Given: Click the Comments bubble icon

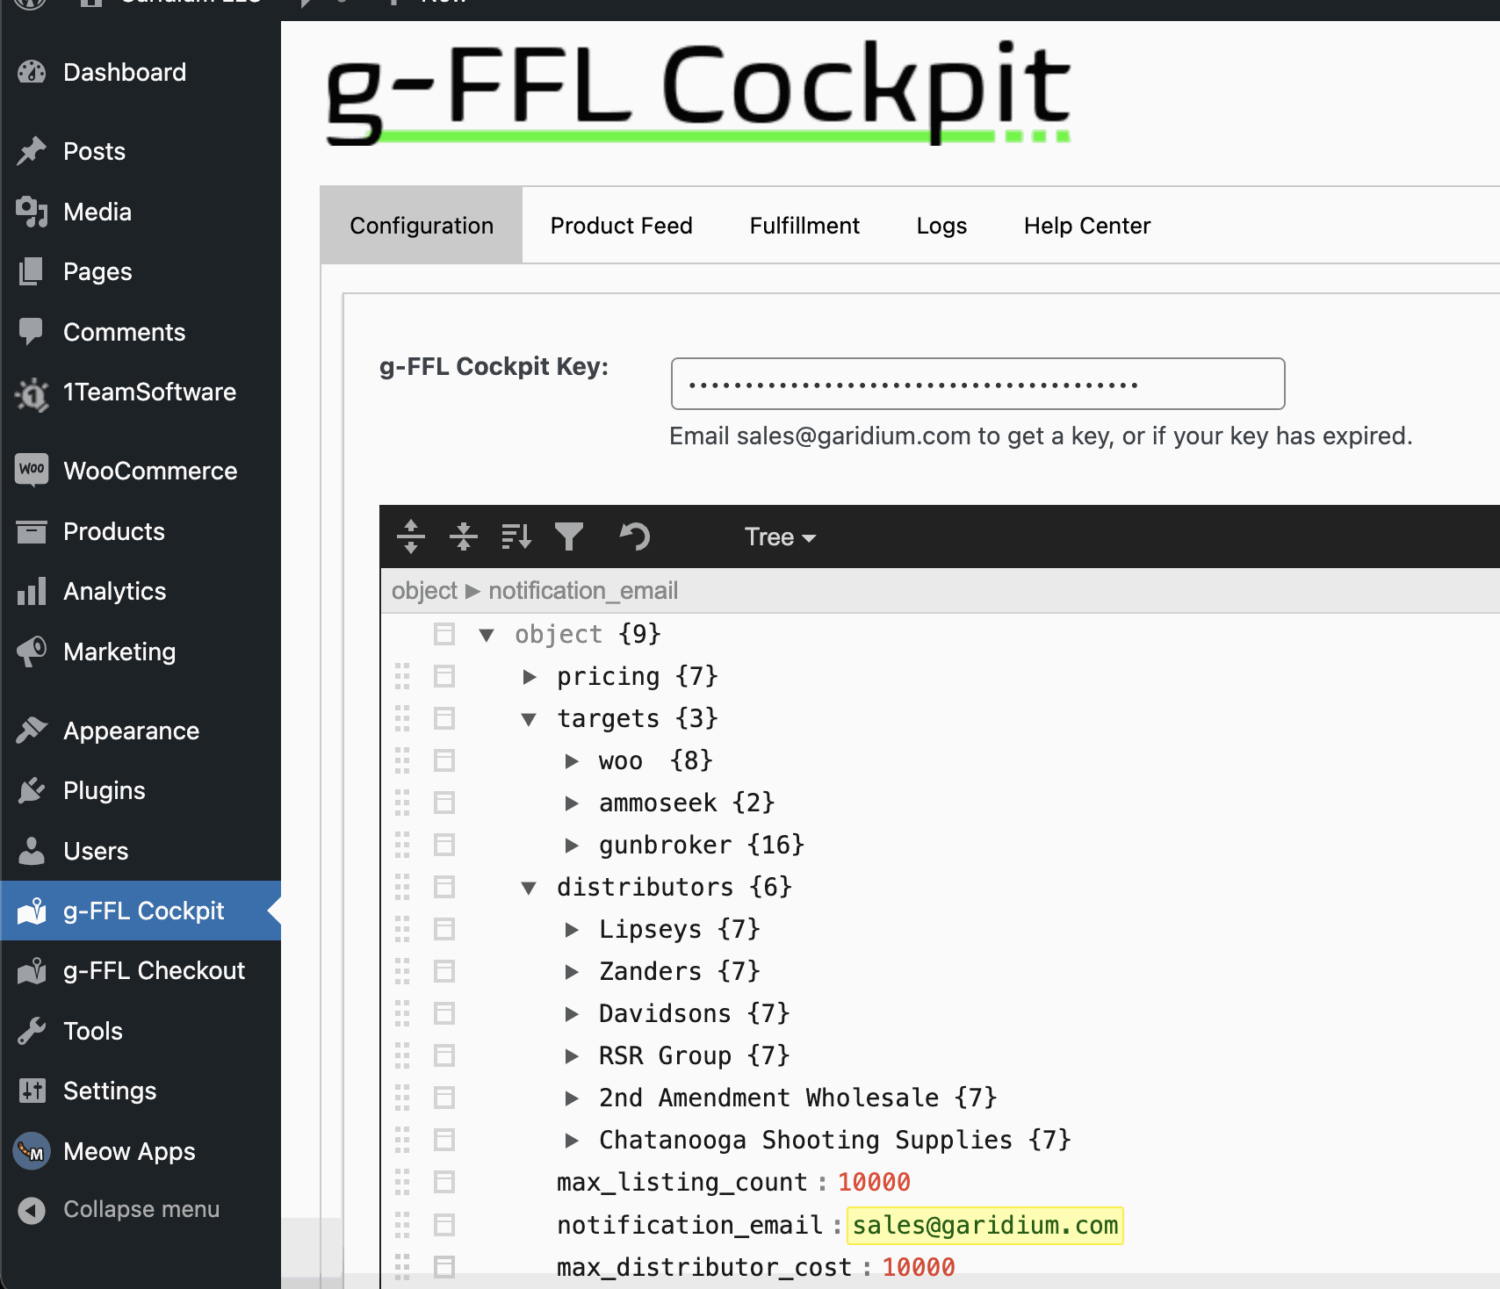Looking at the screenshot, I should pyautogui.click(x=32, y=331).
